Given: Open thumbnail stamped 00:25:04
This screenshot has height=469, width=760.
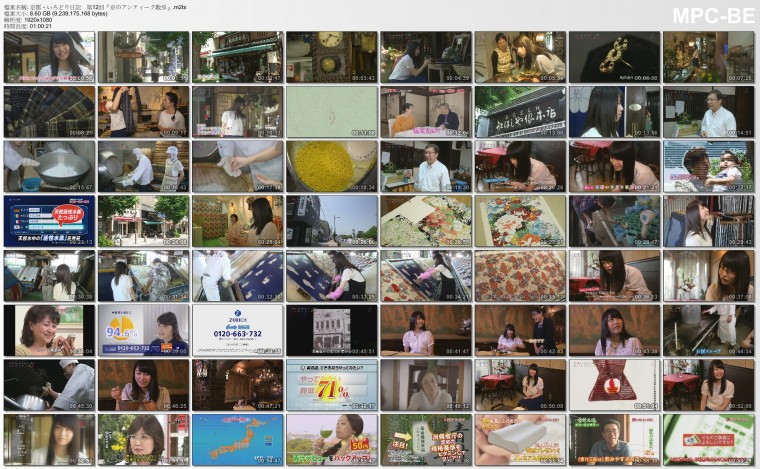Looking at the screenshot, I should coord(238,221).
